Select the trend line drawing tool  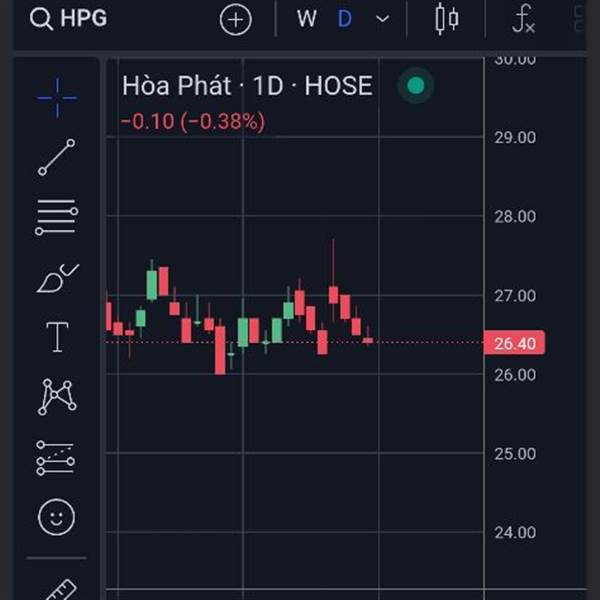point(57,157)
